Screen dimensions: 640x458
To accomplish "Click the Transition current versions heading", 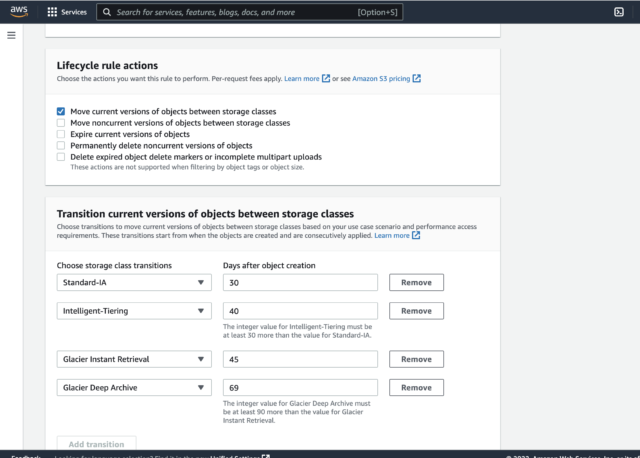I will coord(205,214).
